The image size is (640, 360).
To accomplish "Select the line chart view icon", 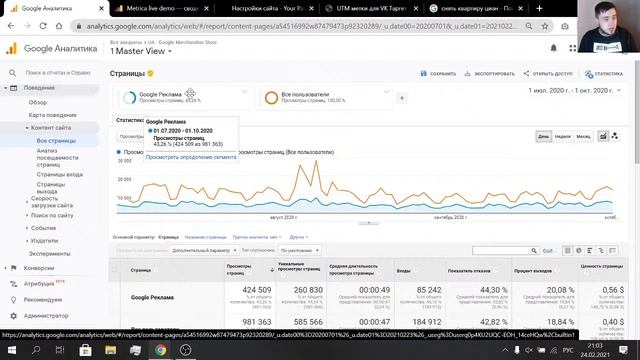I will coord(603,136).
